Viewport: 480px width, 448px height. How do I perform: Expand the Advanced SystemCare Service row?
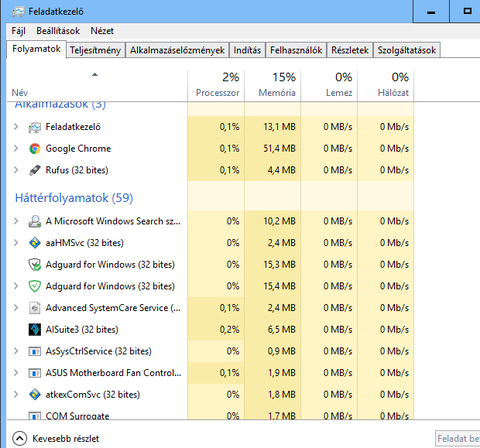click(16, 308)
